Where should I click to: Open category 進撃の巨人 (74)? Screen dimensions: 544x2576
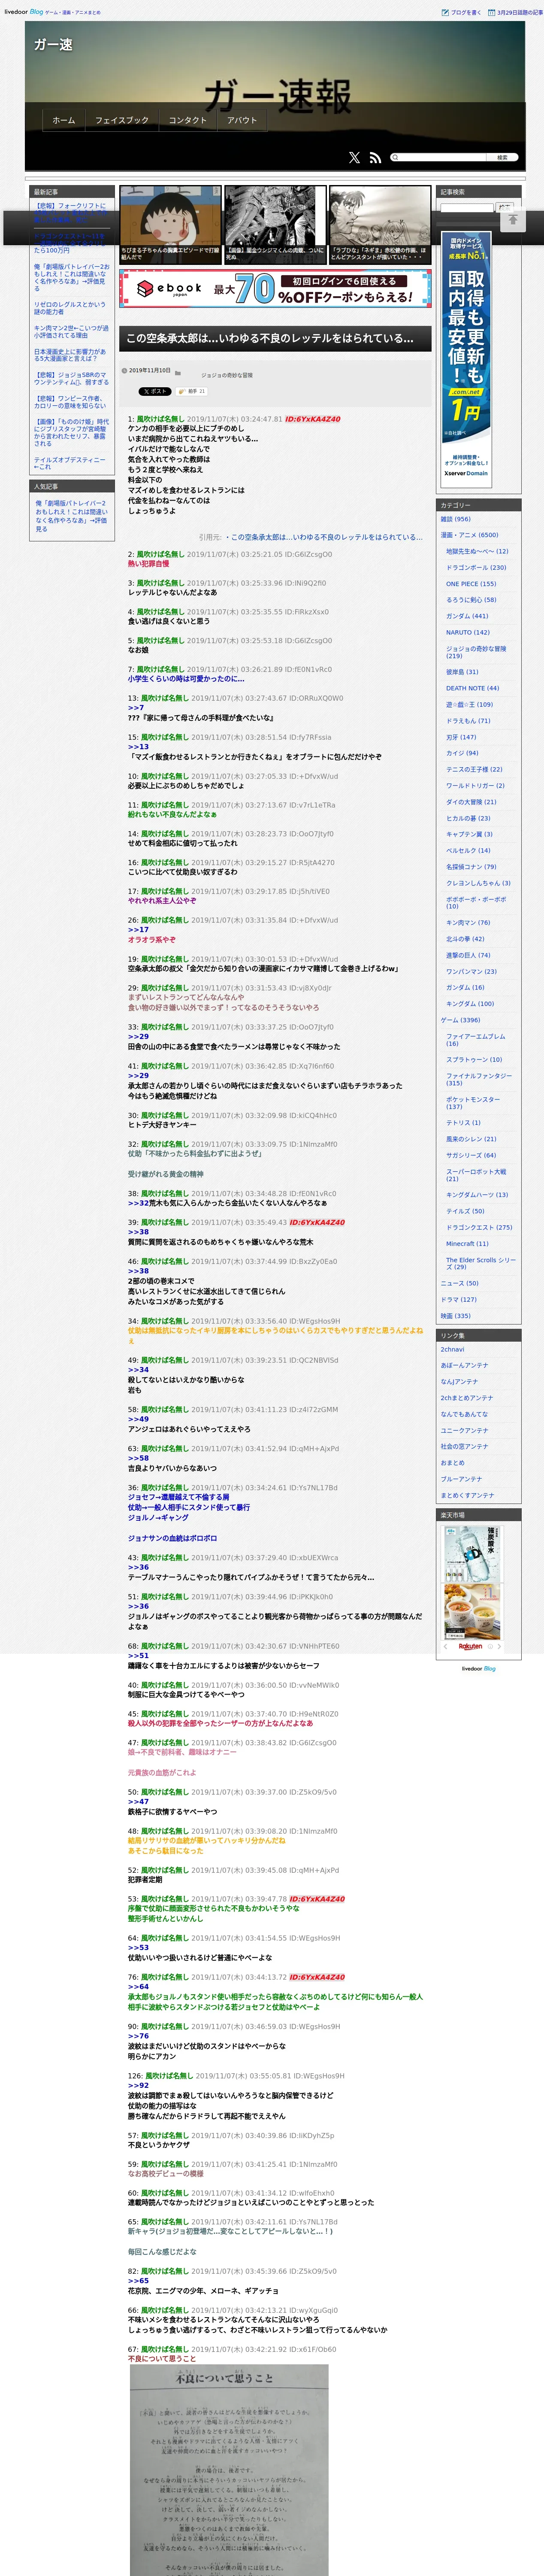tap(468, 955)
